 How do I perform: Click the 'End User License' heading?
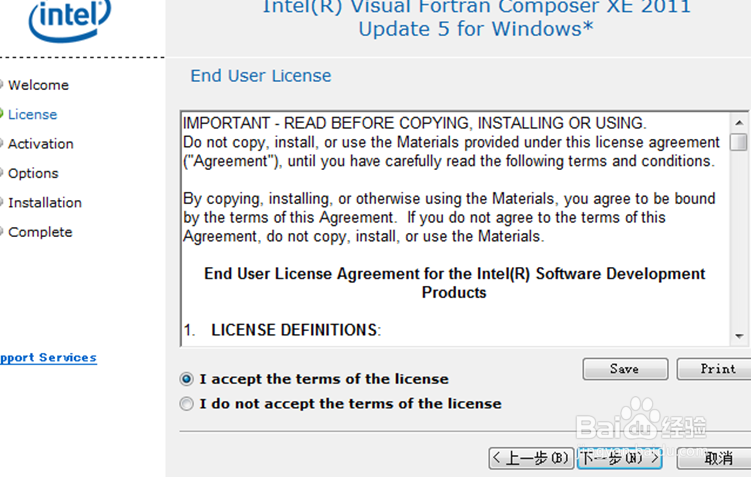coord(261,76)
